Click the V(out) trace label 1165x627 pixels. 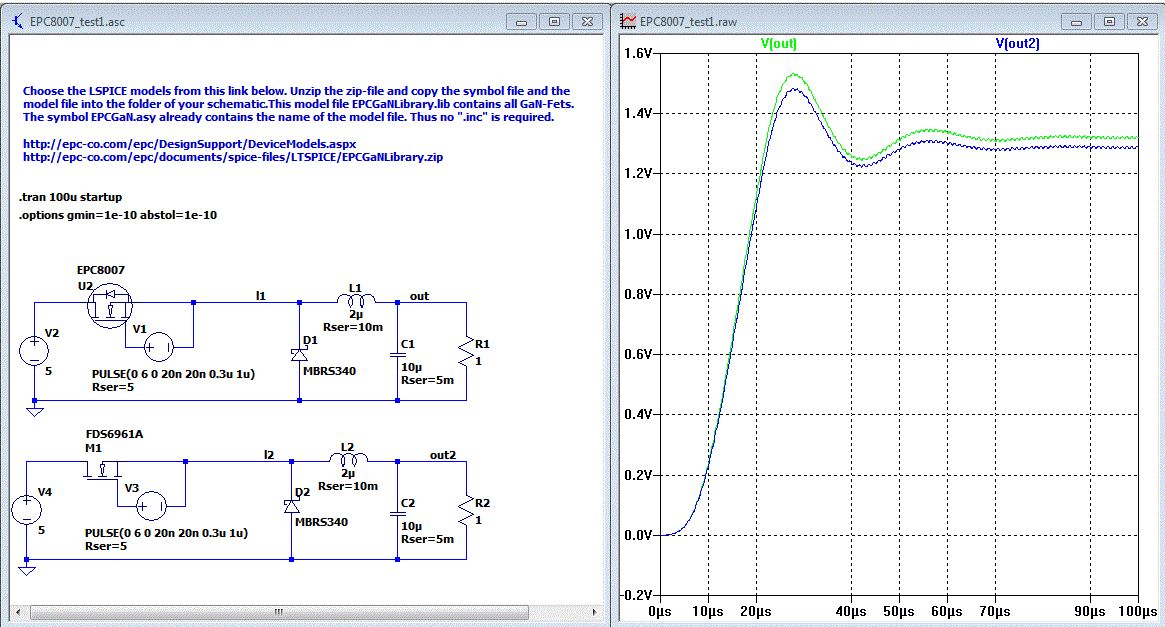(779, 43)
